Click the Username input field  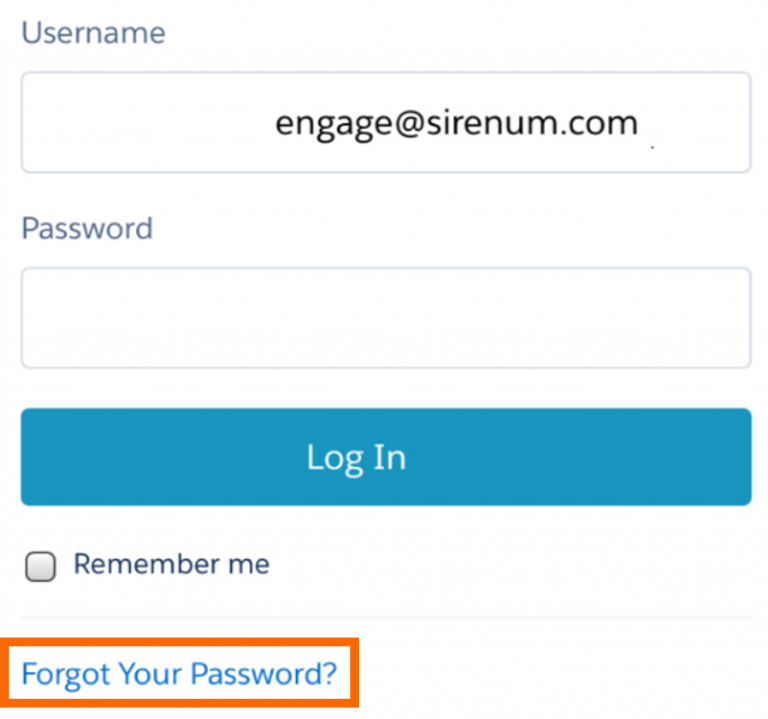[x=385, y=122]
